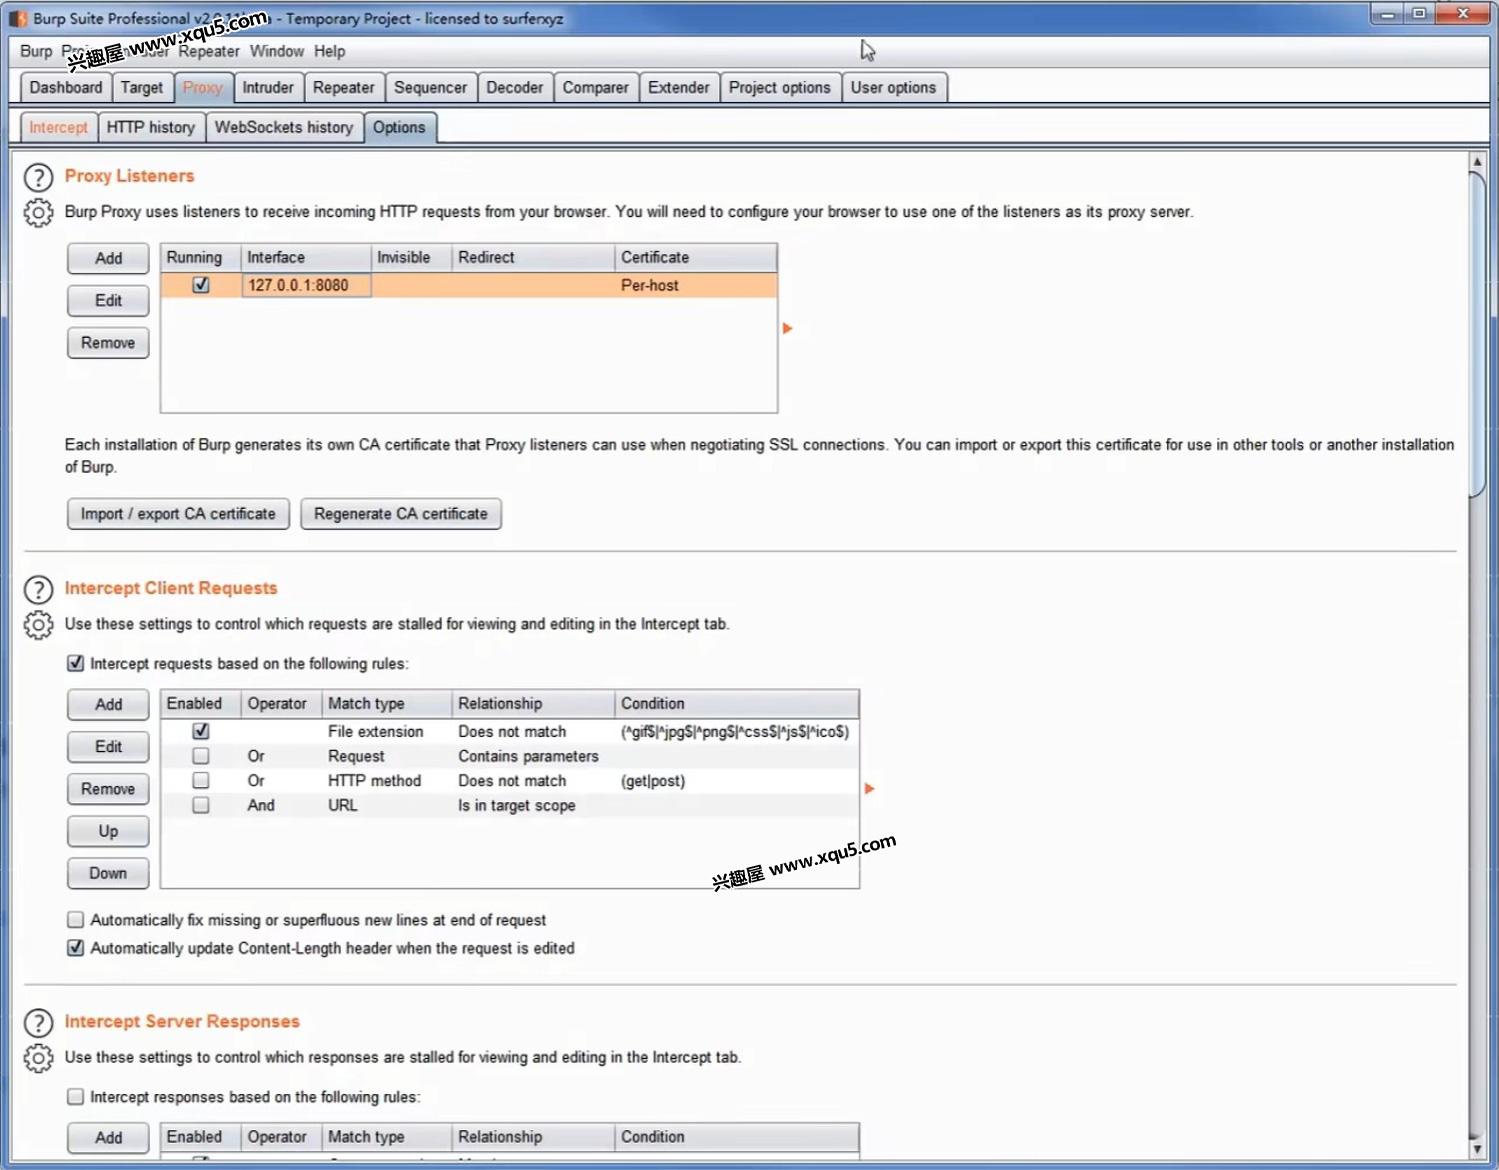This screenshot has width=1499, height=1170.
Task: Move client request rule Down
Action: tap(108, 872)
